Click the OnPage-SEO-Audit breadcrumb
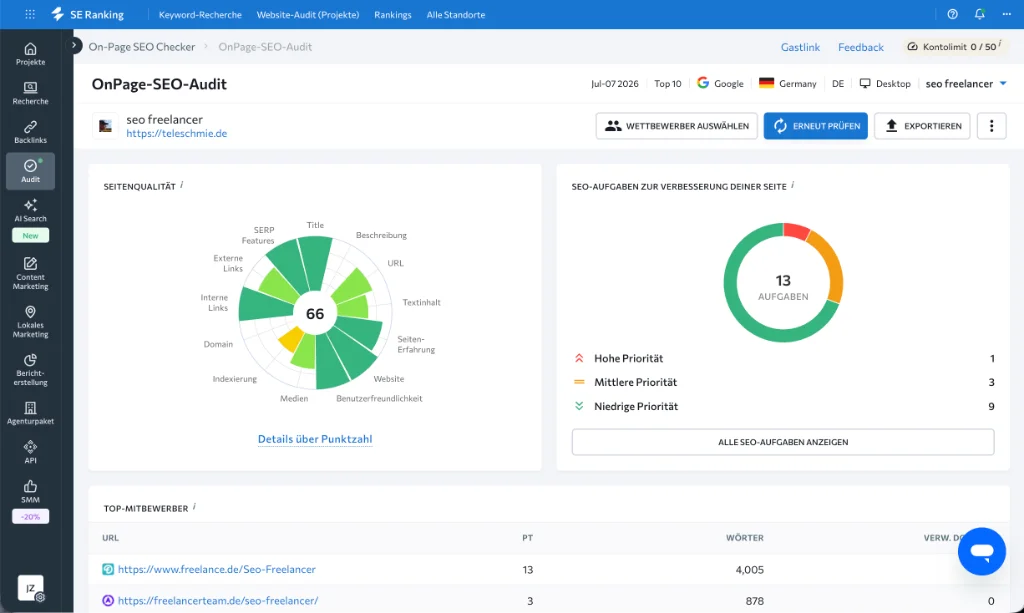Viewport: 1024px width, 613px height. (x=265, y=47)
